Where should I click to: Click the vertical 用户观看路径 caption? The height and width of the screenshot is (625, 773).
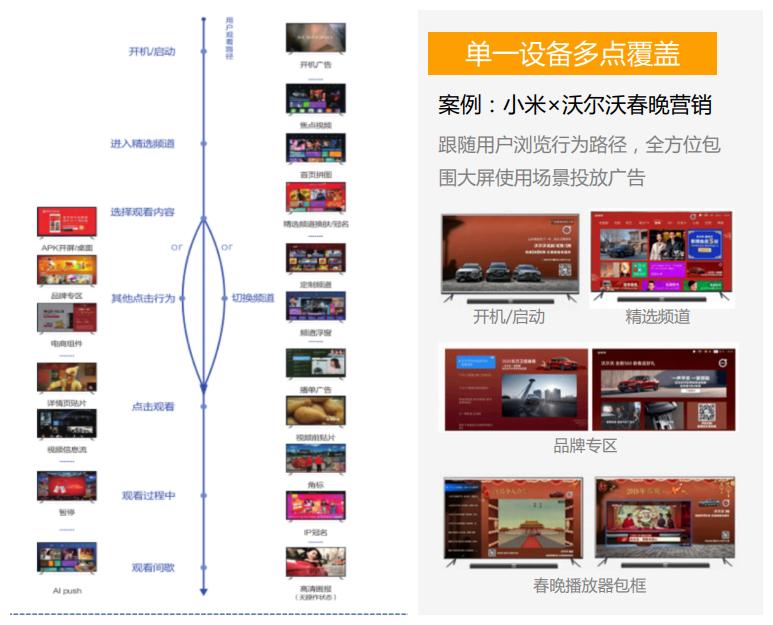pos(229,38)
